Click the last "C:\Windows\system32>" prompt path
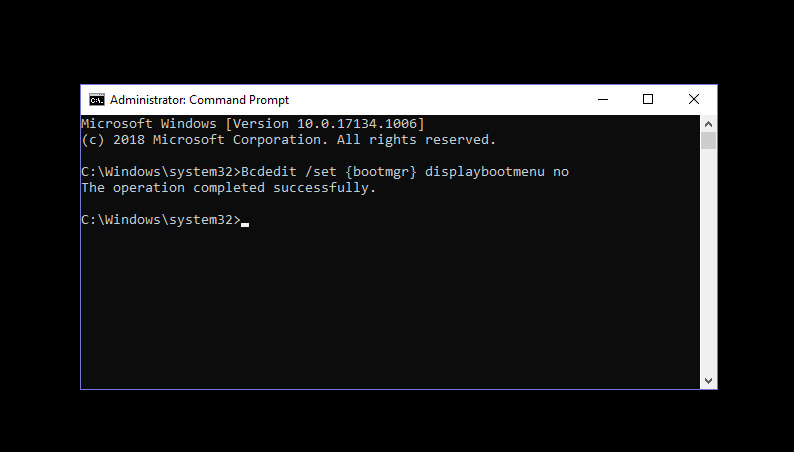The width and height of the screenshot is (794, 452). click(x=161, y=220)
